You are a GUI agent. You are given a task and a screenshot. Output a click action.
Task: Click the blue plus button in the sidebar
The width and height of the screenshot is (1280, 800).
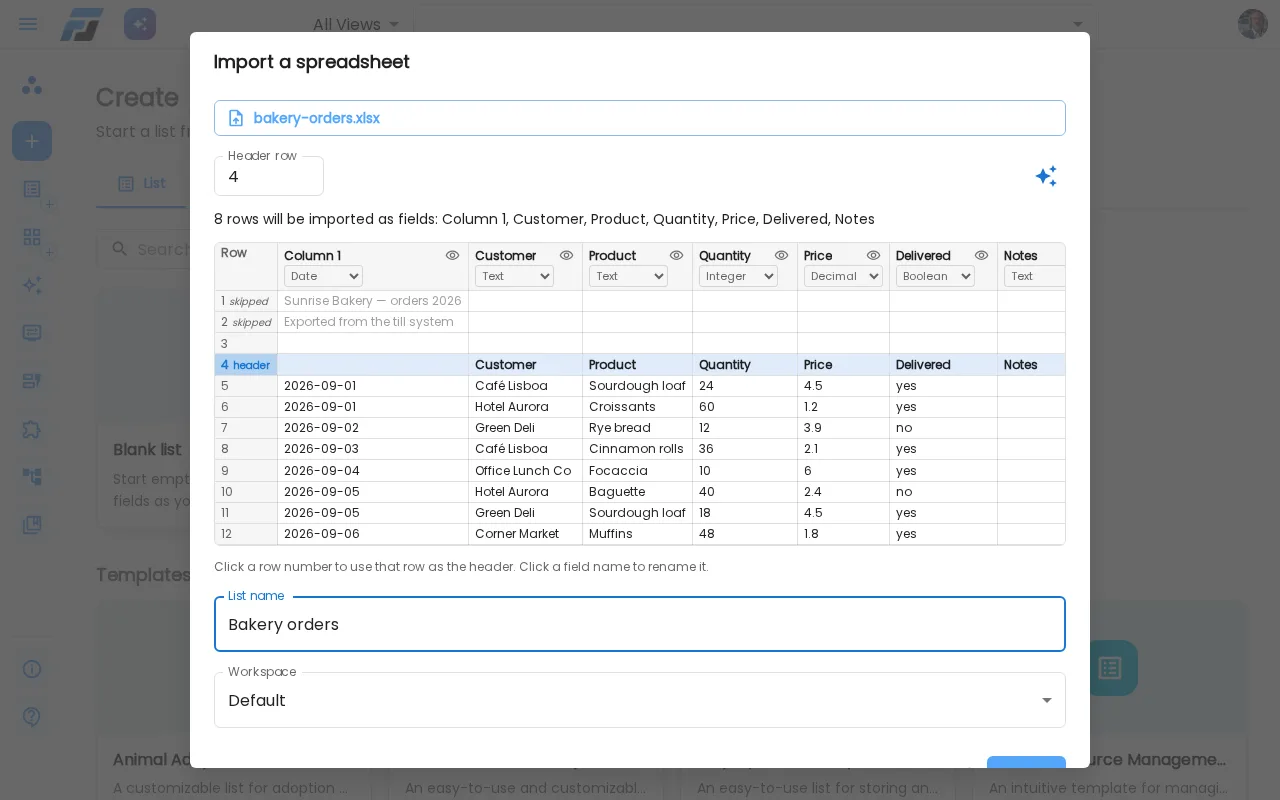pos(32,141)
